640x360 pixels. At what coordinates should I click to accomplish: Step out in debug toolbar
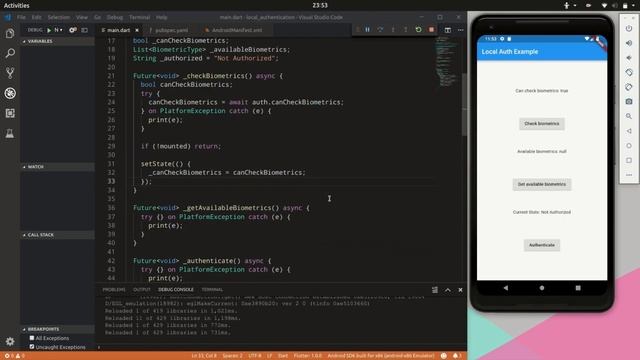coord(405,30)
